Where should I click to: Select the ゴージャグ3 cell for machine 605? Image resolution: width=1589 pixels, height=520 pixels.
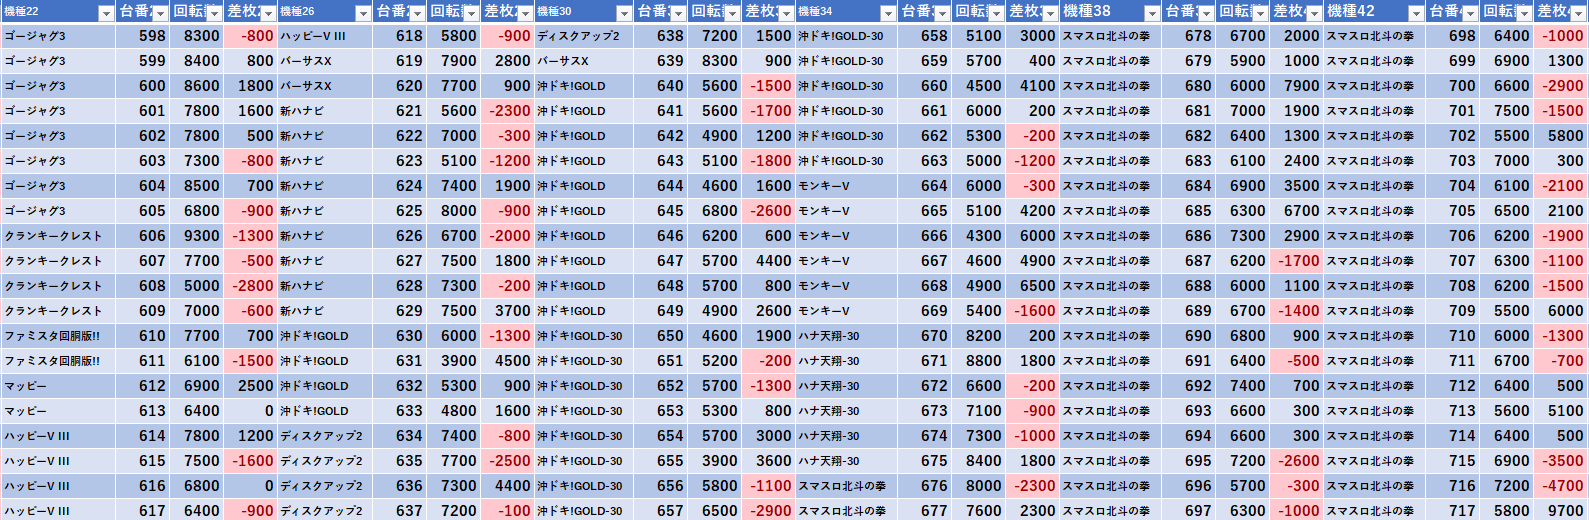click(x=58, y=211)
